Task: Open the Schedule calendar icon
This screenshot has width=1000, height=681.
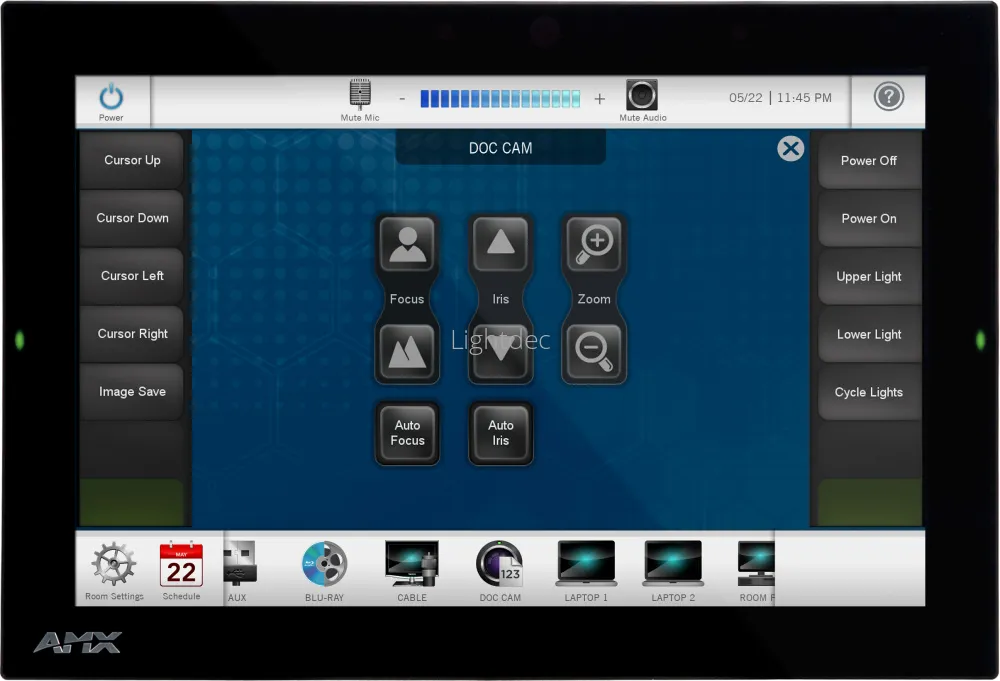Action: click(181, 566)
